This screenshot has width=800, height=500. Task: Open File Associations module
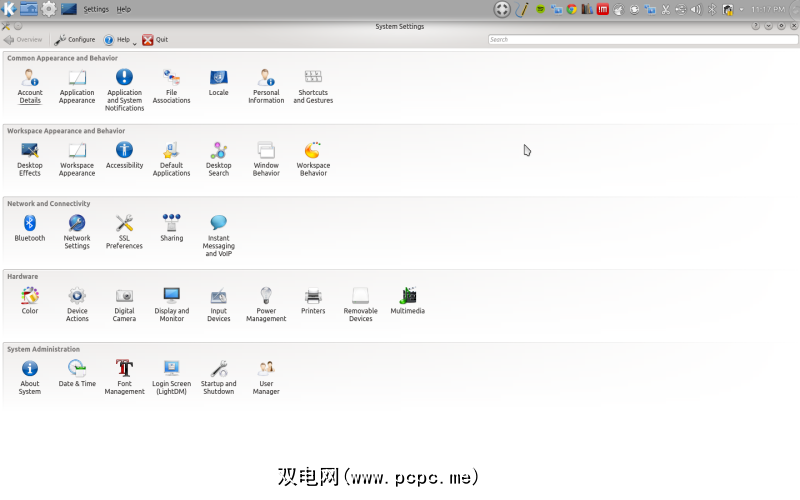coord(171,86)
